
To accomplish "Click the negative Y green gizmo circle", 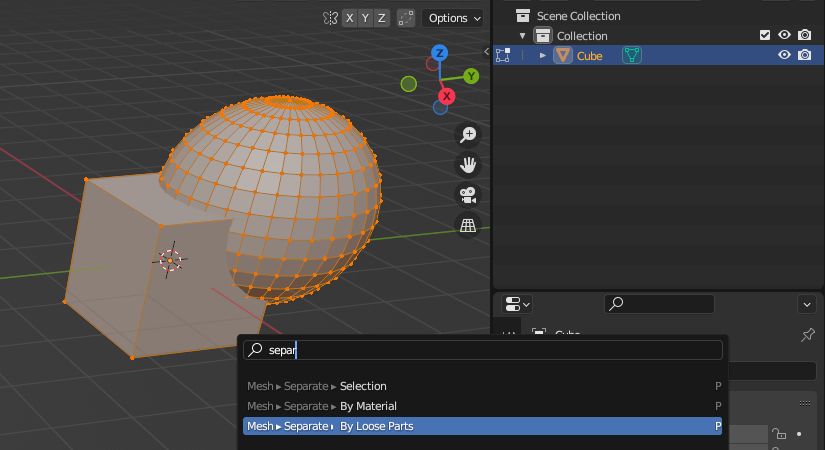I will [409, 84].
